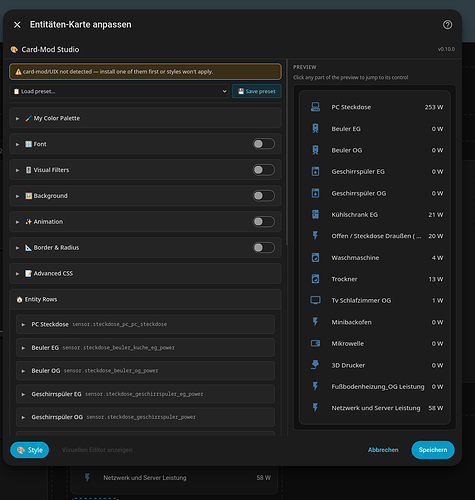Click the Geschirrspüler EG dishwasher icon
Image resolution: width=475 pixels, height=500 pixels.
315,172
